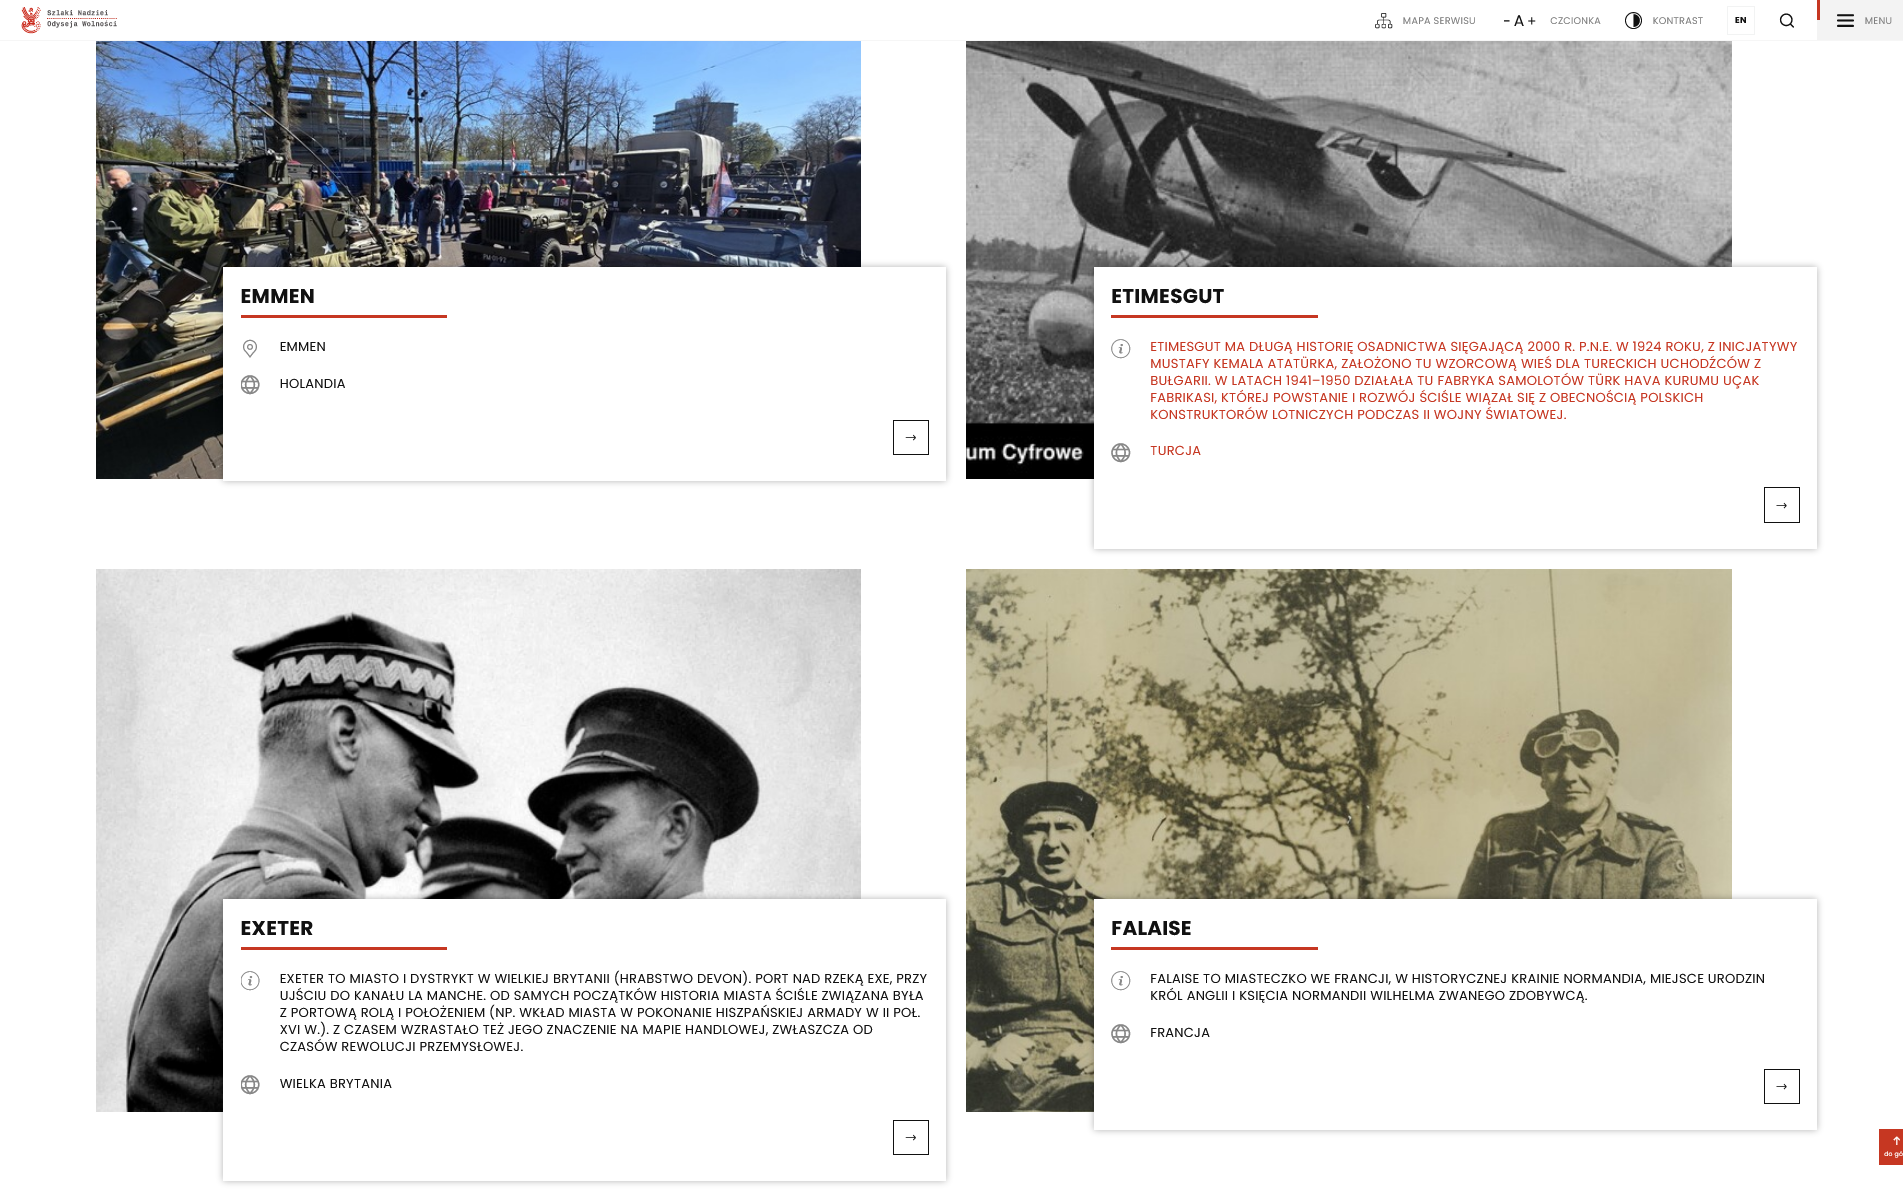Screen dimensions: 1903x1200
Task: Click the arrow button on Falaise card
Action: 1781,1087
